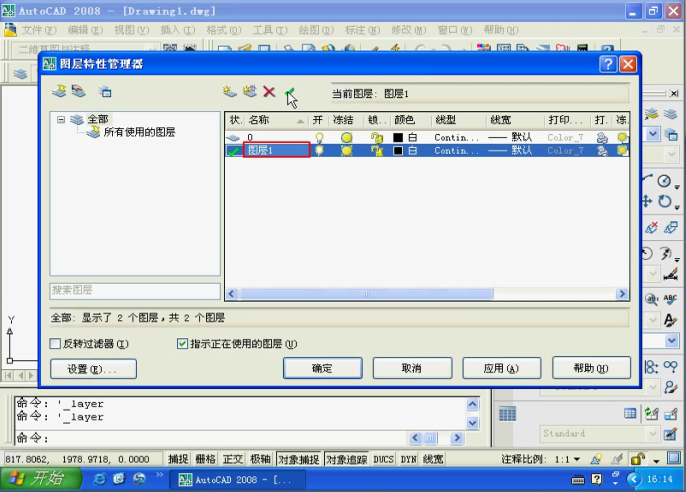Toggle plot printer icon for 图层1
This screenshot has width=686, height=492.
click(x=602, y=150)
